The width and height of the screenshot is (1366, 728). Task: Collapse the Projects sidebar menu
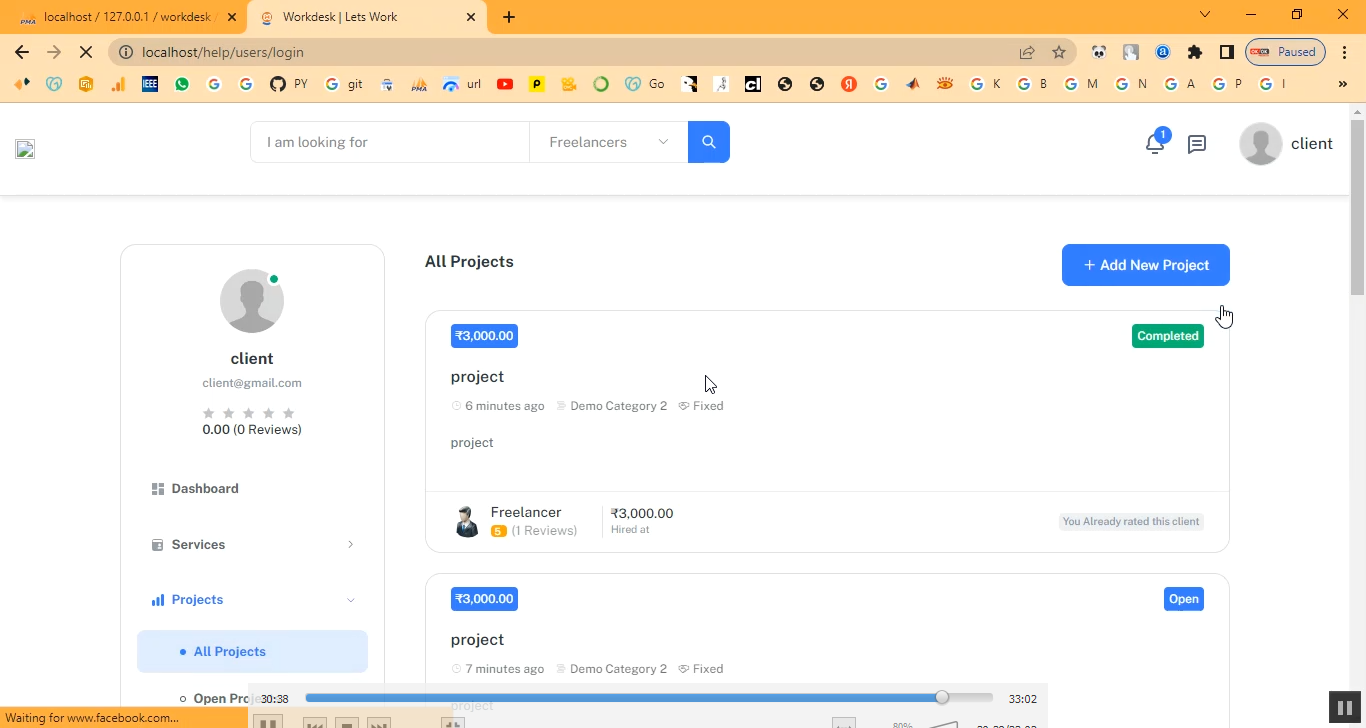[252, 599]
